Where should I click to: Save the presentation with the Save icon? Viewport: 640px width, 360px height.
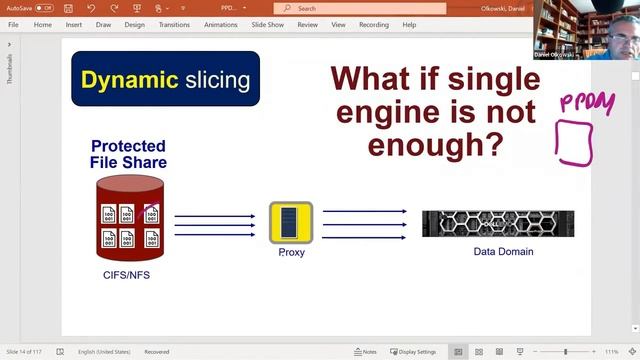[68, 8]
